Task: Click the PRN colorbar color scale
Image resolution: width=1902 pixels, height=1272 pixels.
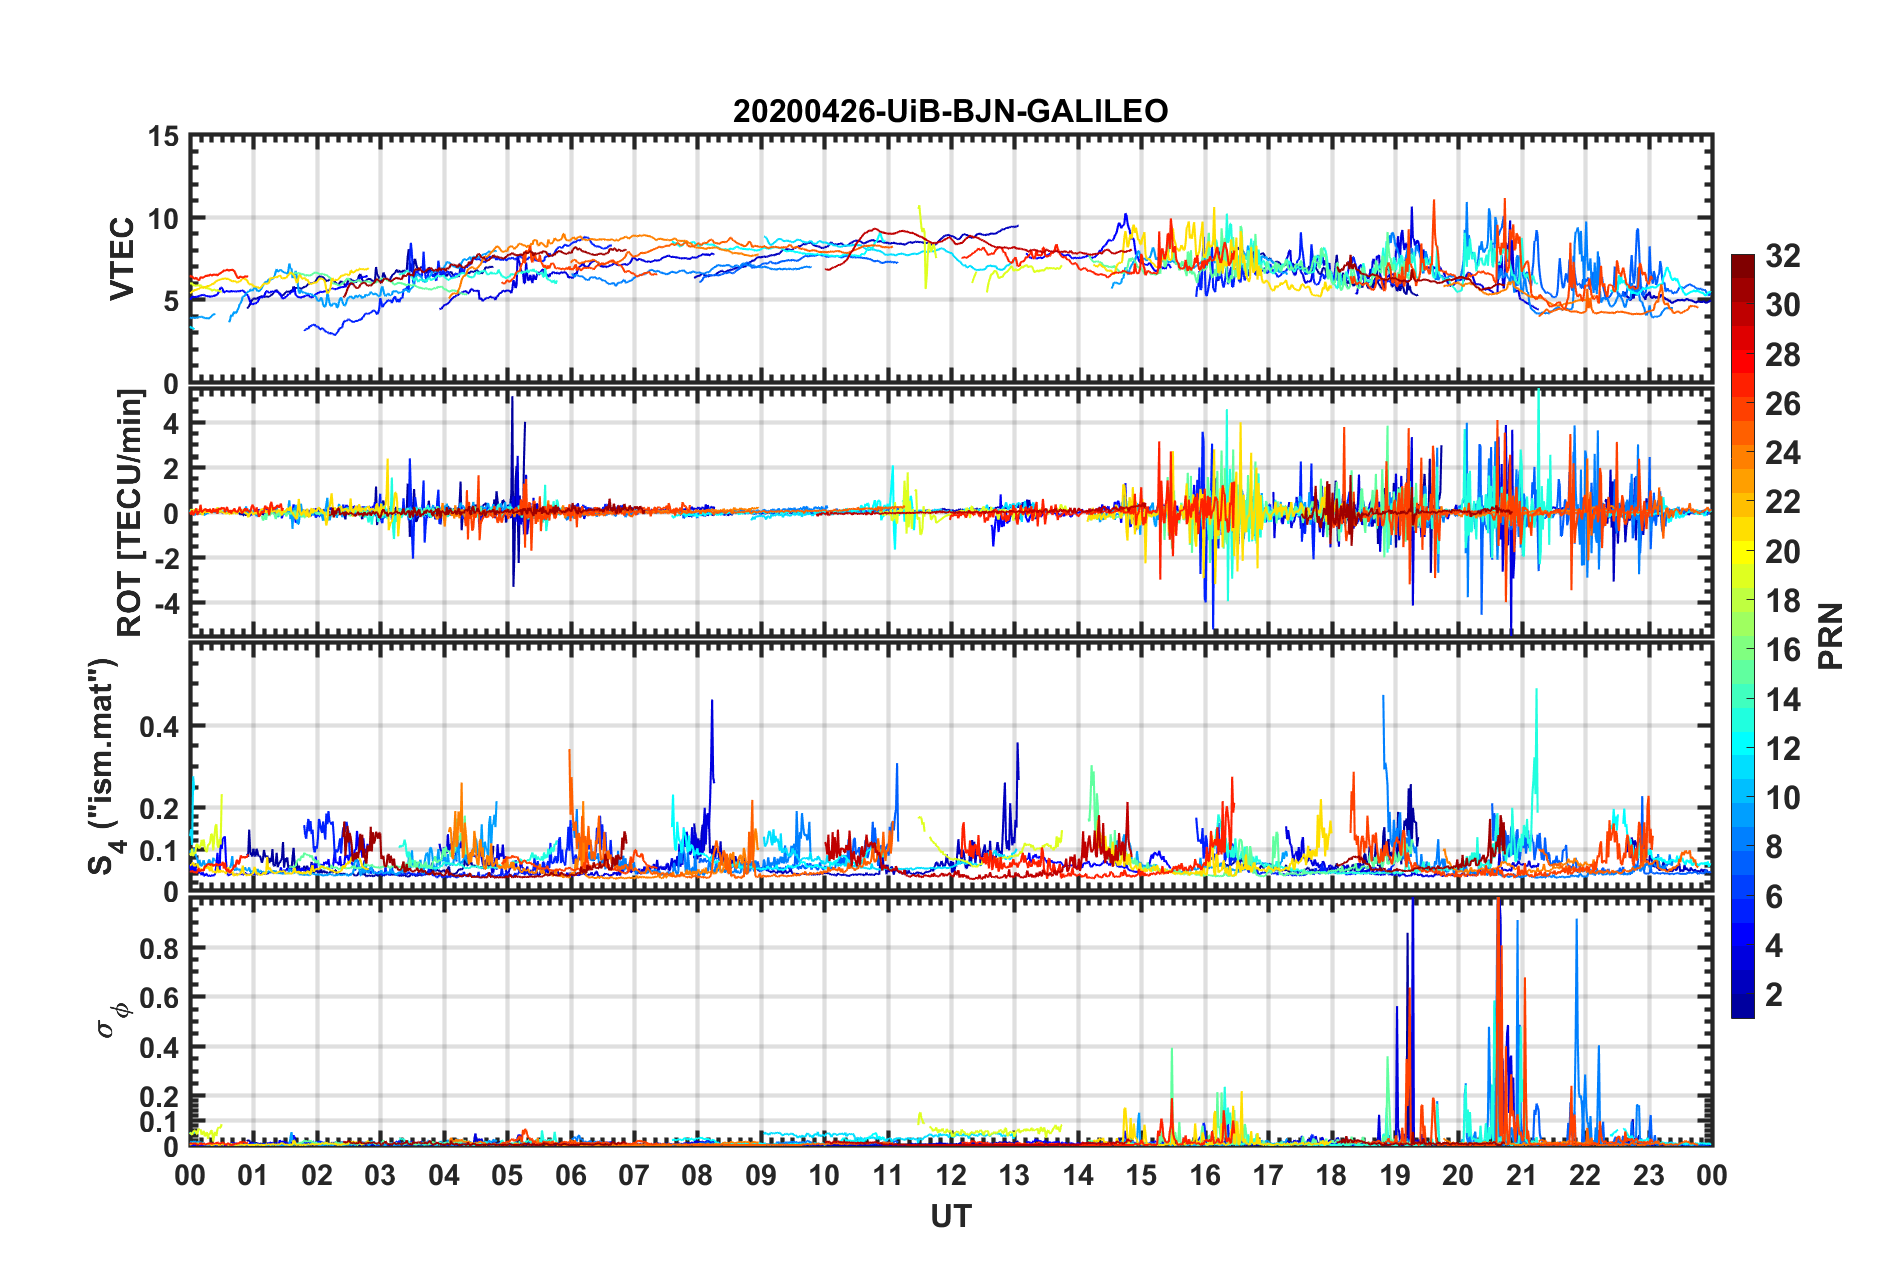Action: [x=1743, y=636]
